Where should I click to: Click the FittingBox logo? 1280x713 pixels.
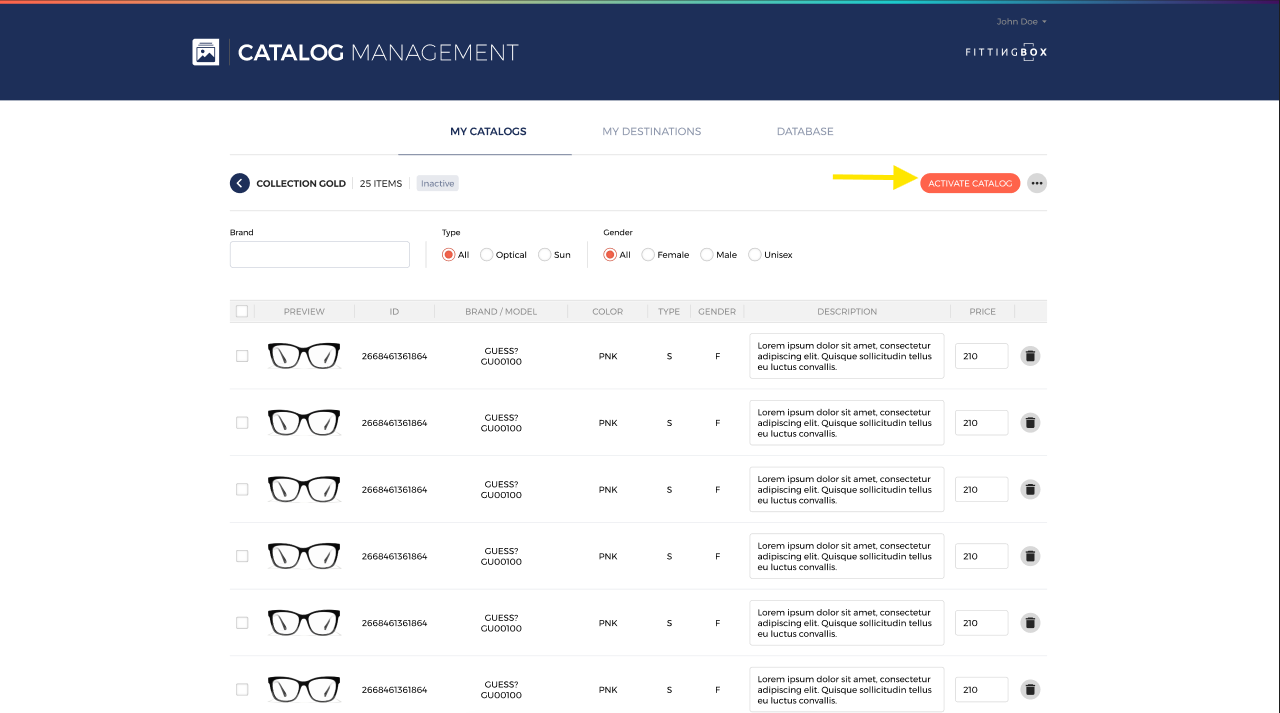1006,52
